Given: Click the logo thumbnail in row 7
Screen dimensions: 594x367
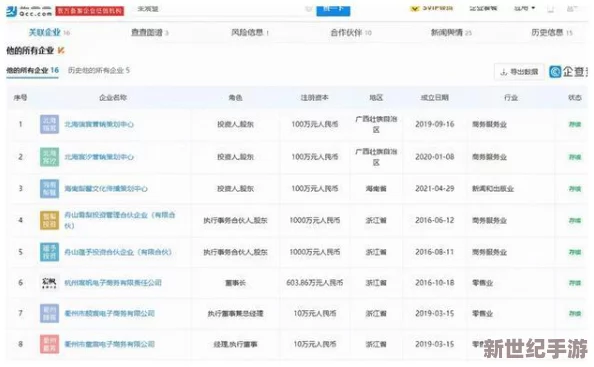Looking at the screenshot, I should (x=50, y=313).
